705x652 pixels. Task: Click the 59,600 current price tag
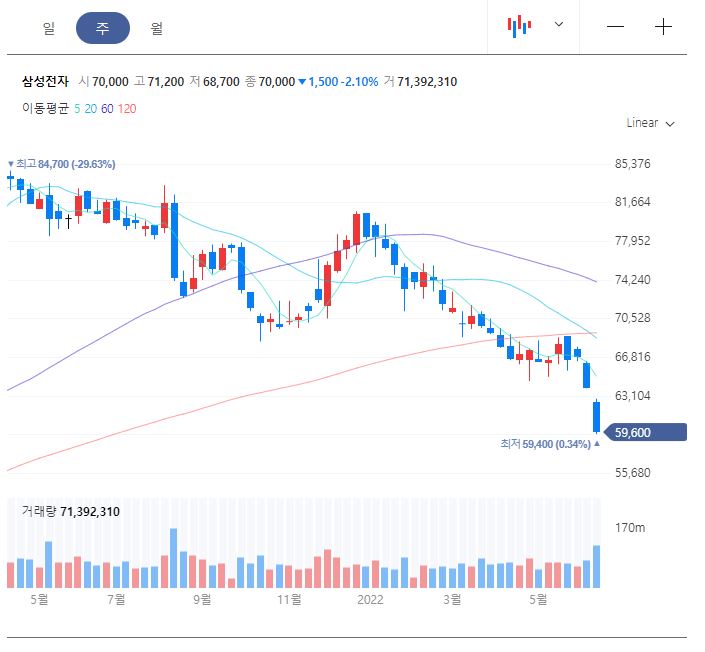pos(644,433)
